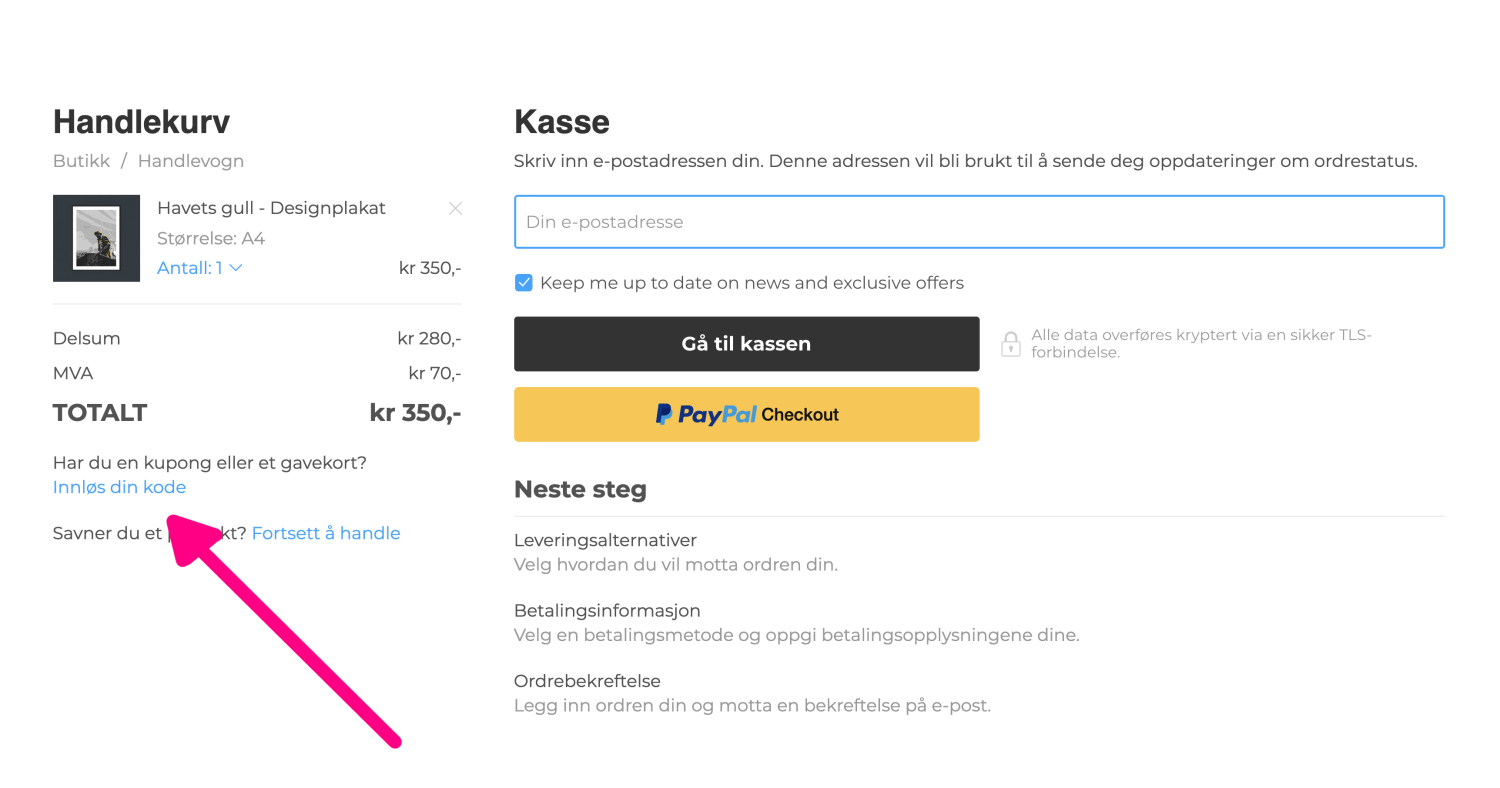Open the Havets gull - Designplakat product title
This screenshot has height=788, width=1500.
tap(271, 208)
